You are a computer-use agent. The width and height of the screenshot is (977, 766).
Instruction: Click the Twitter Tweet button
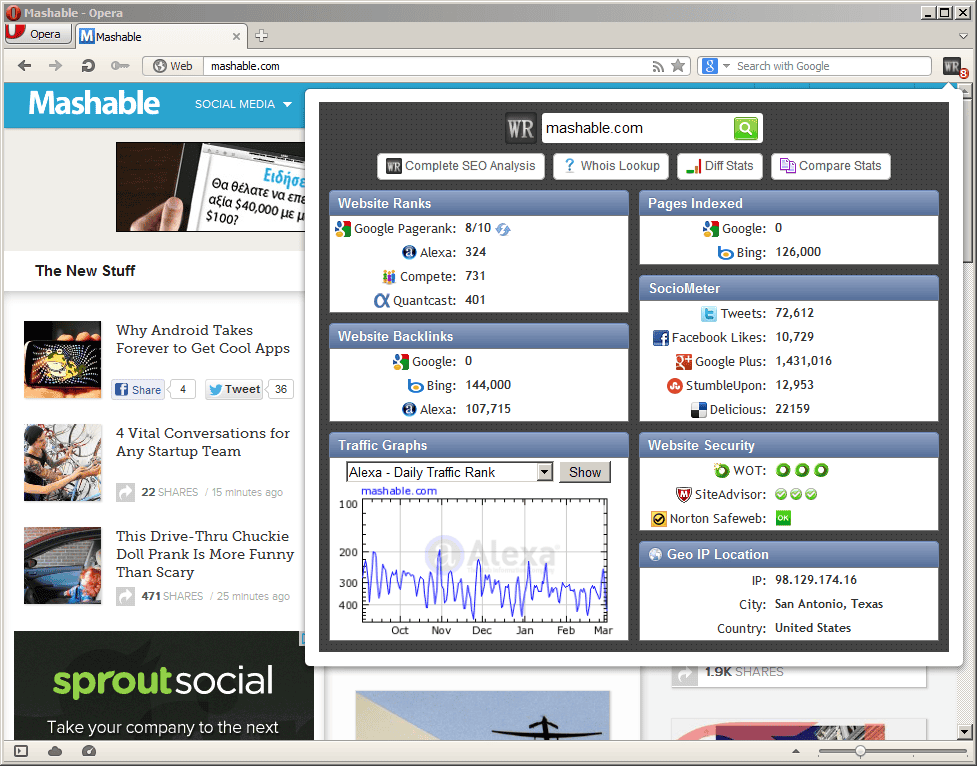click(234, 390)
